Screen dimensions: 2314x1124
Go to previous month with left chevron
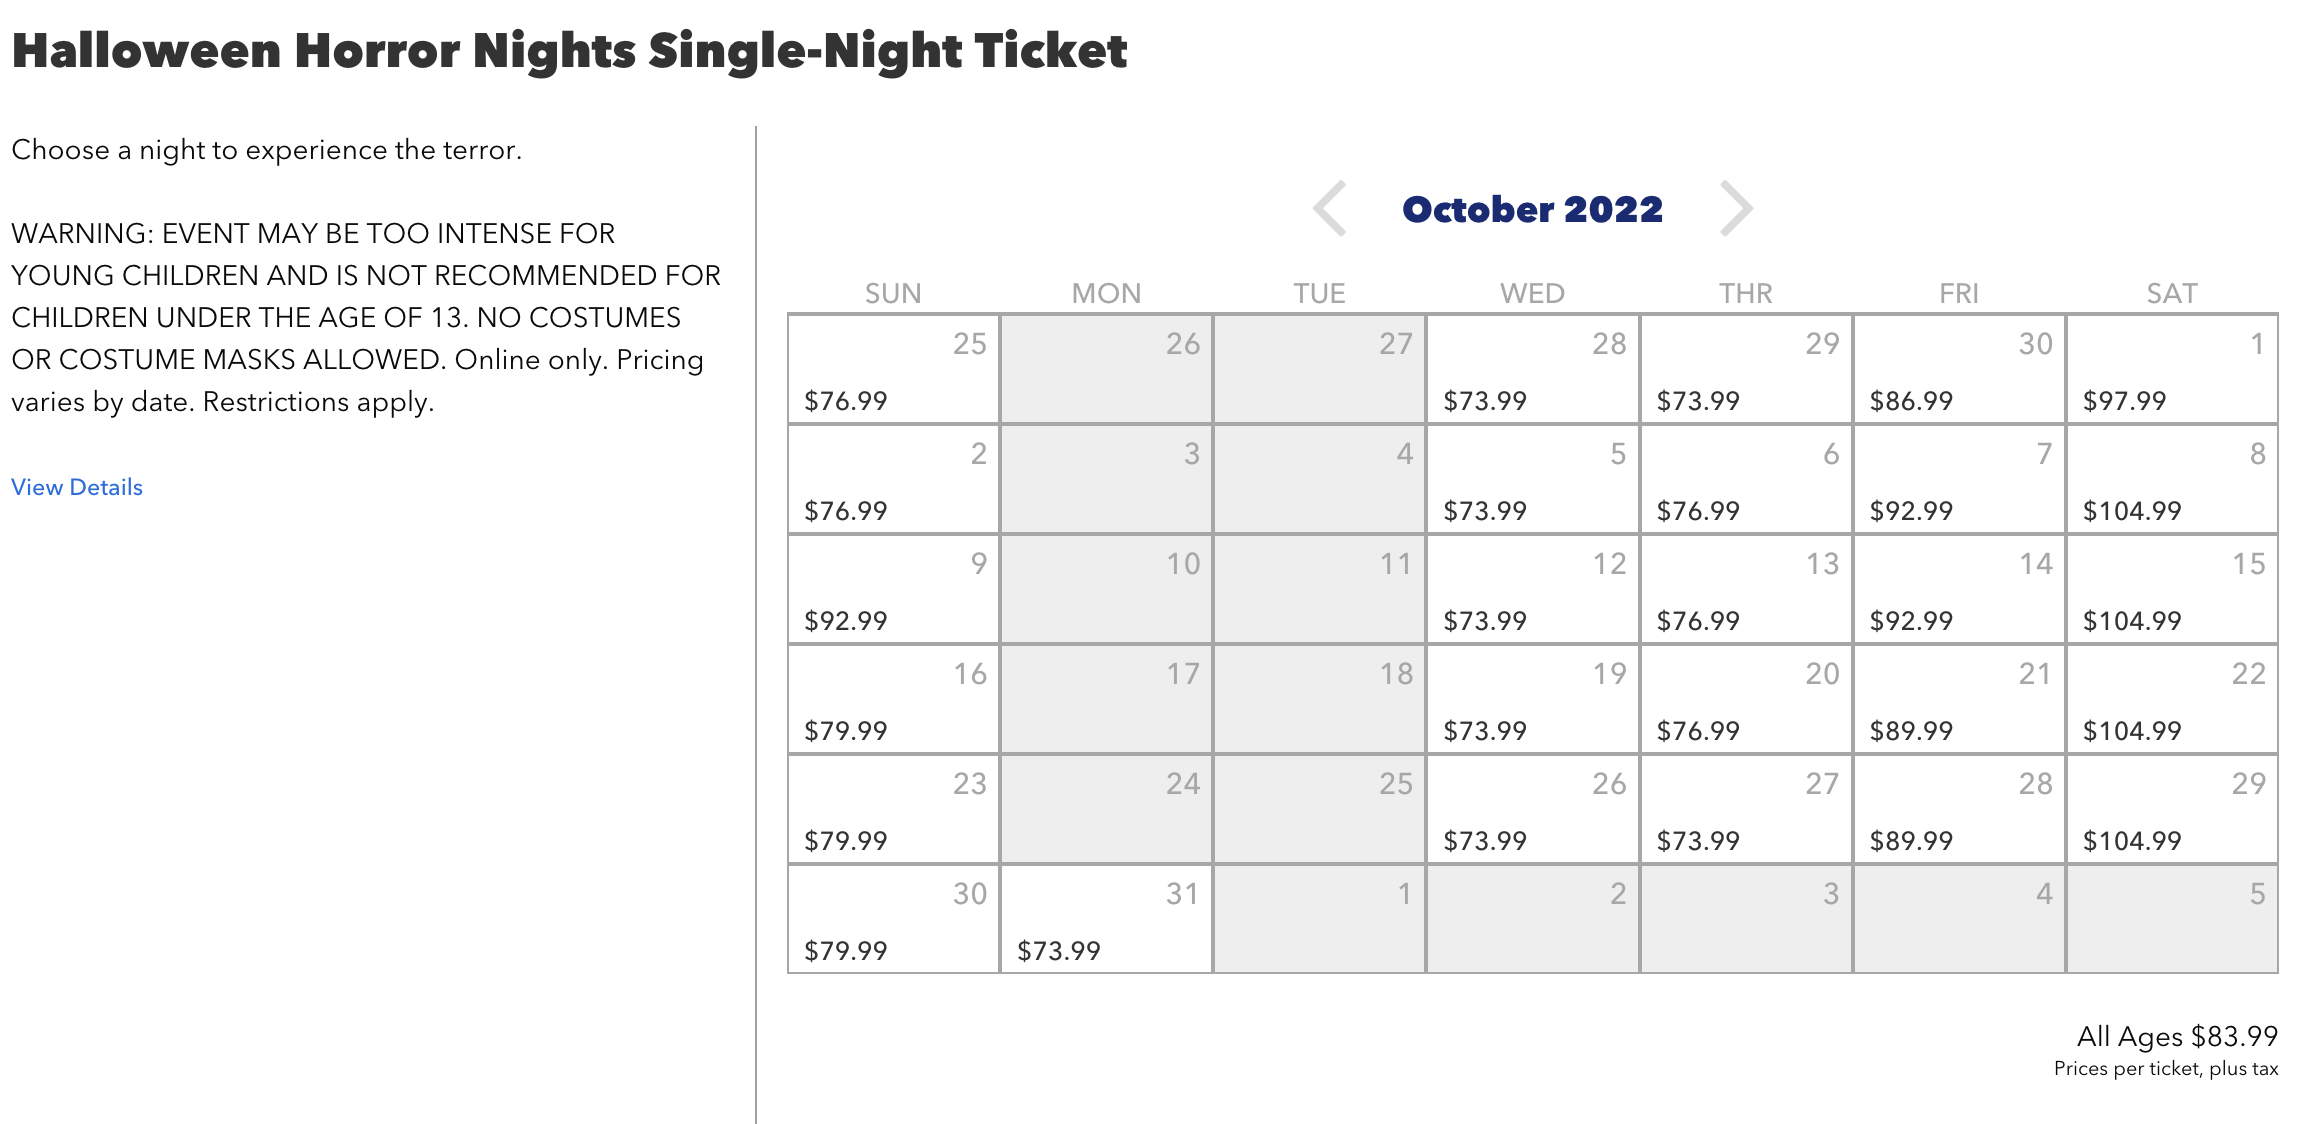coord(1330,209)
